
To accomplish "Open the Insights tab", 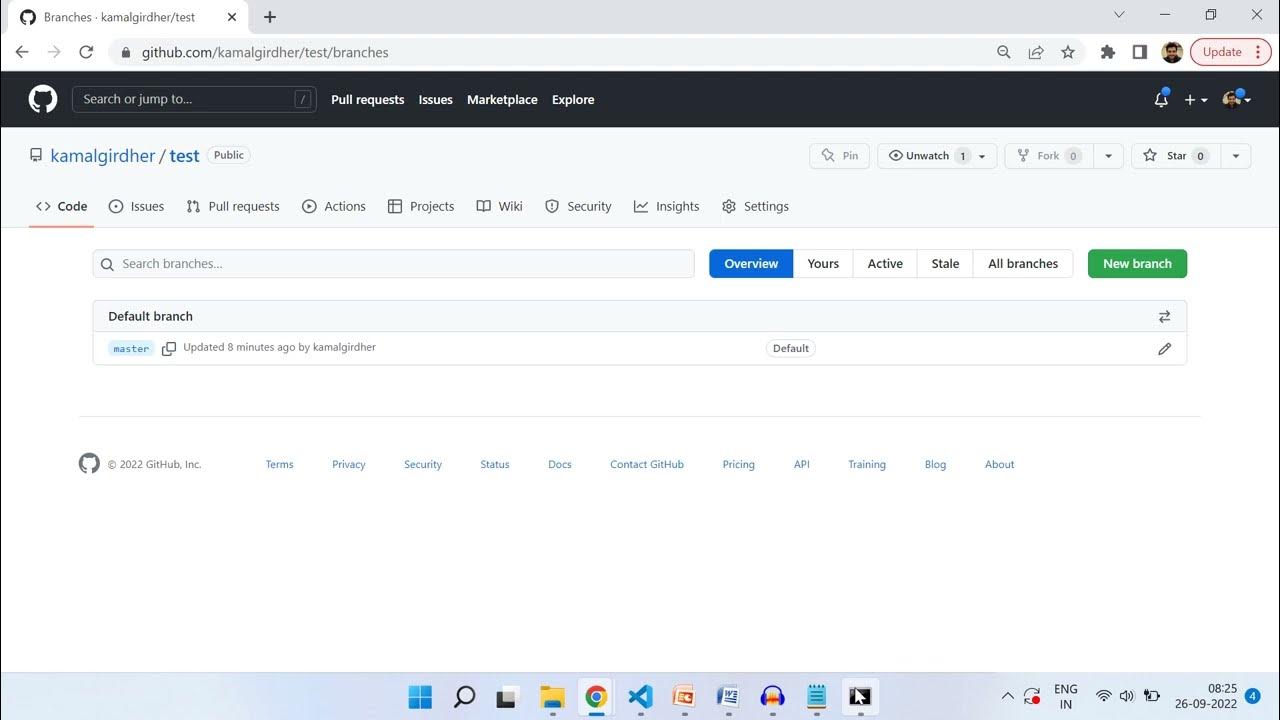I will coord(666,206).
